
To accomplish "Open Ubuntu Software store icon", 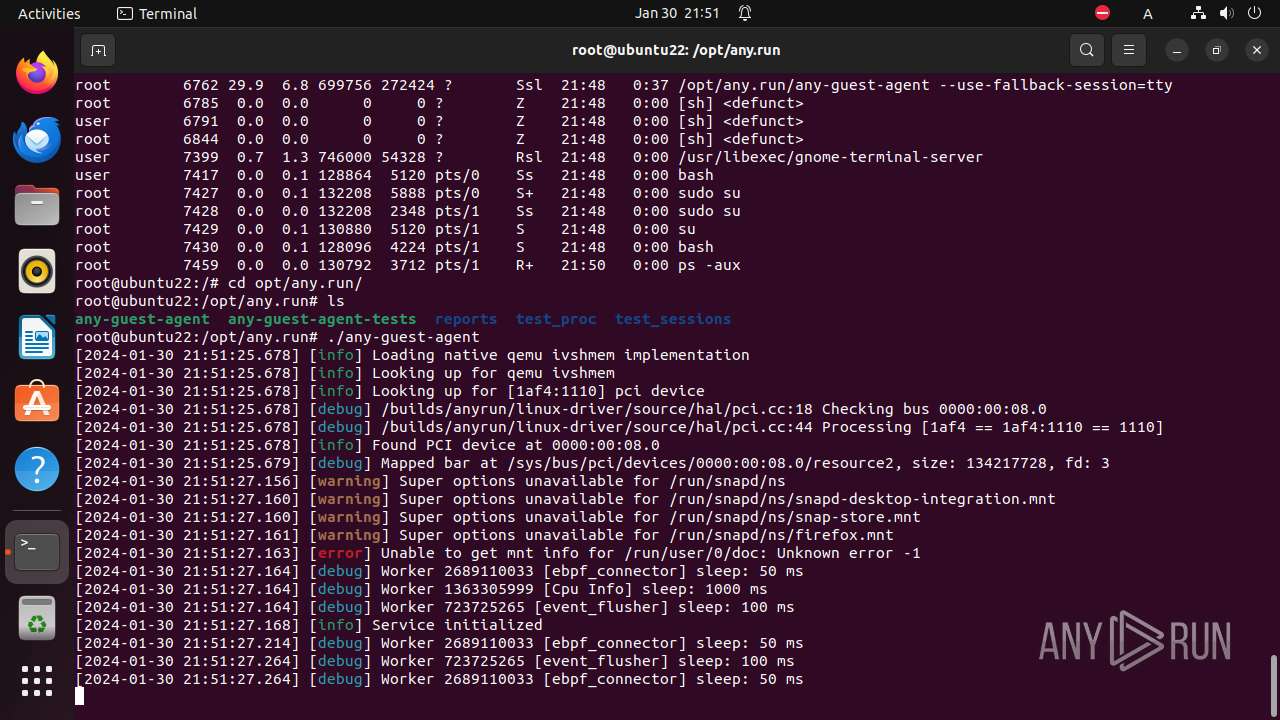I will (x=37, y=403).
